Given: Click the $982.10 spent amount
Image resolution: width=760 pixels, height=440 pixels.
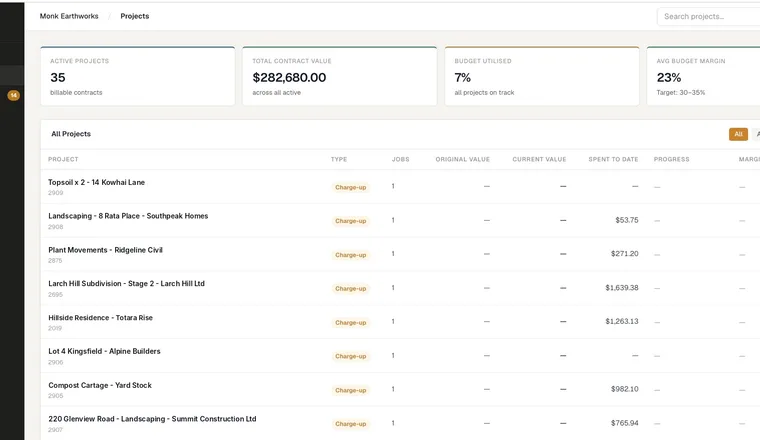Looking at the screenshot, I should [624, 389].
